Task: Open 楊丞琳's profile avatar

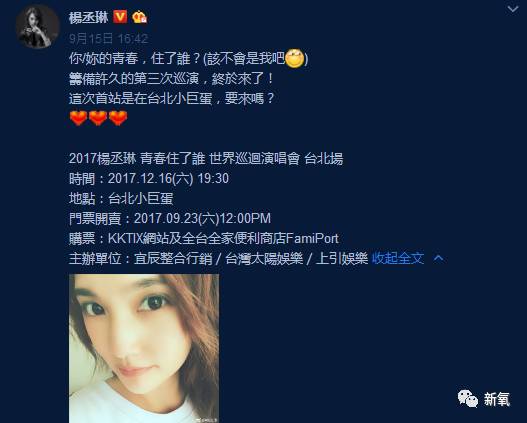Action: pos(38,27)
